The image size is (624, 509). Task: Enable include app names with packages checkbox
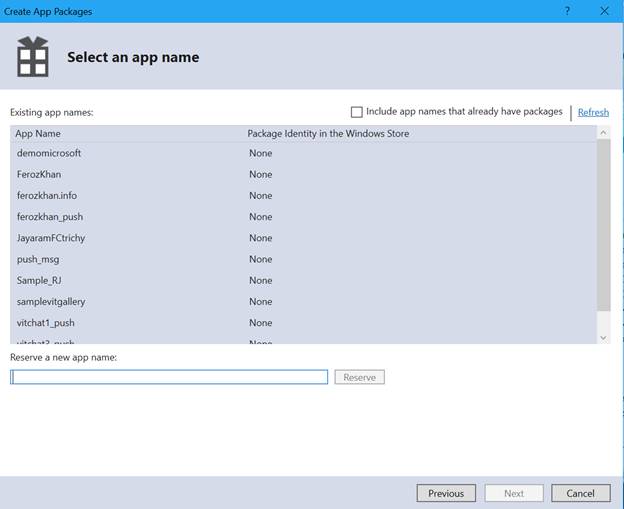(357, 112)
